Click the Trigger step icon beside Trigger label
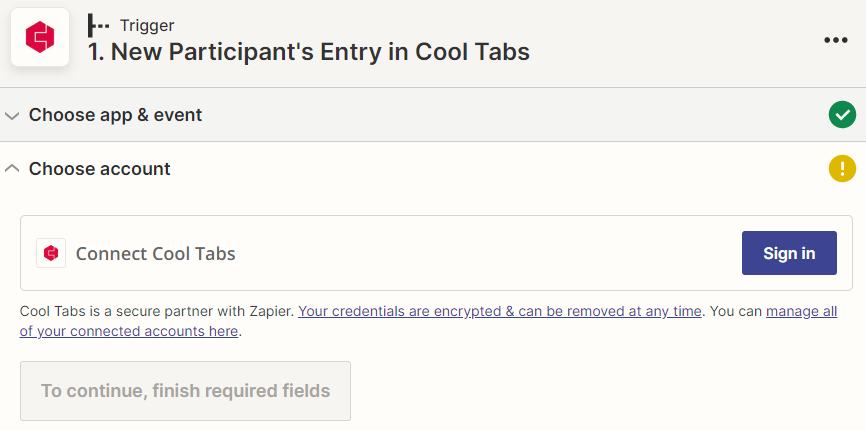The width and height of the screenshot is (866, 430). tap(98, 25)
